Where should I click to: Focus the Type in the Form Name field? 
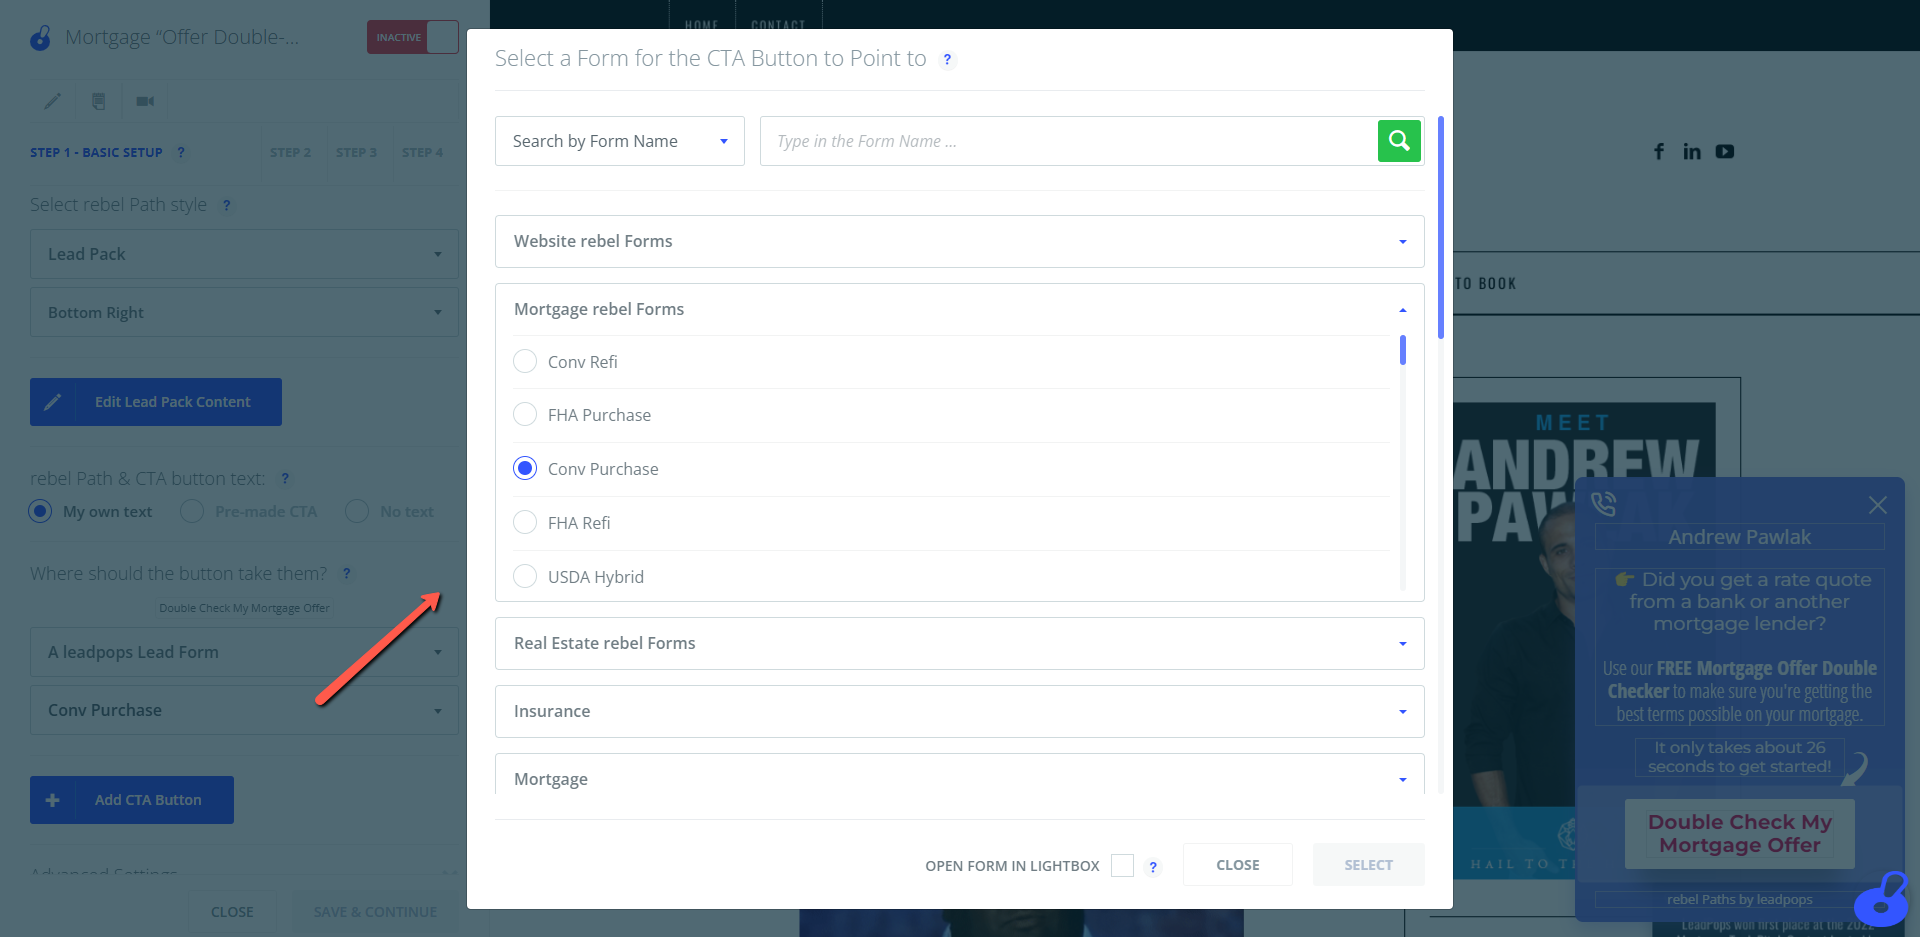(1069, 141)
